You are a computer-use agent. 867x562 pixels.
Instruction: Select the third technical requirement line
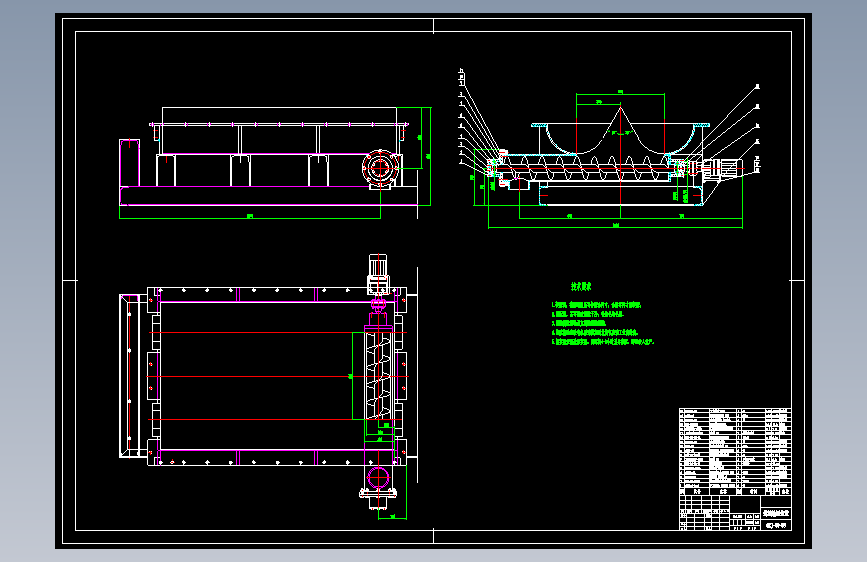coord(578,323)
